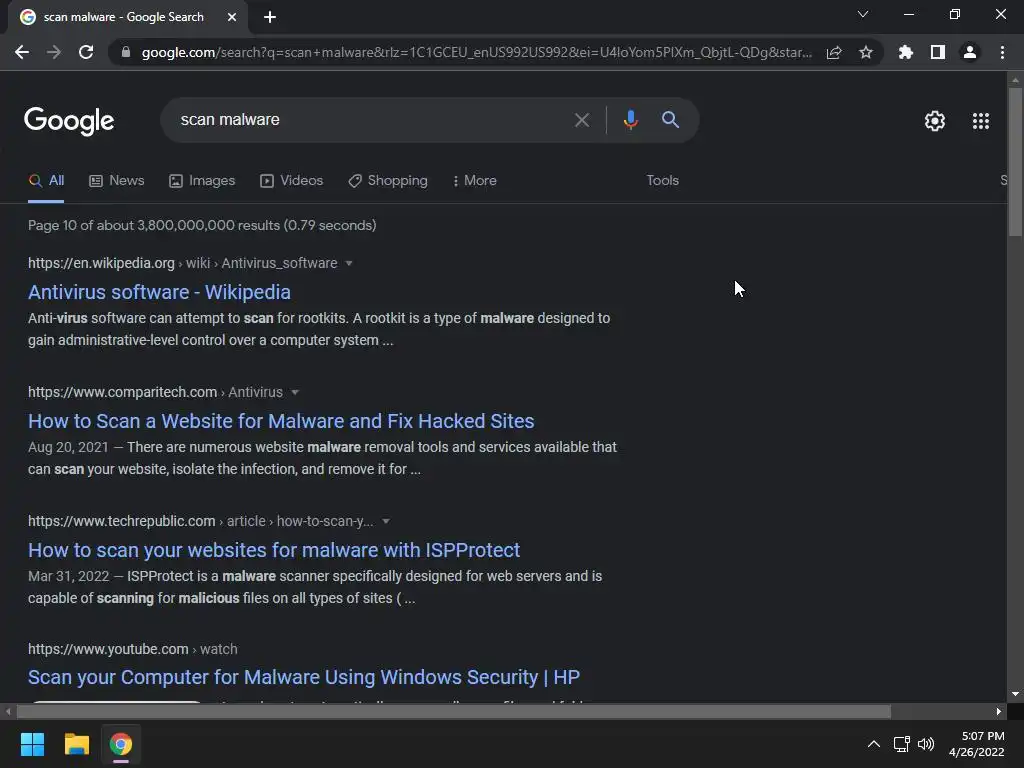Click the vertical scrollbar thumb
The height and width of the screenshot is (768, 1024).
tap(1015, 161)
